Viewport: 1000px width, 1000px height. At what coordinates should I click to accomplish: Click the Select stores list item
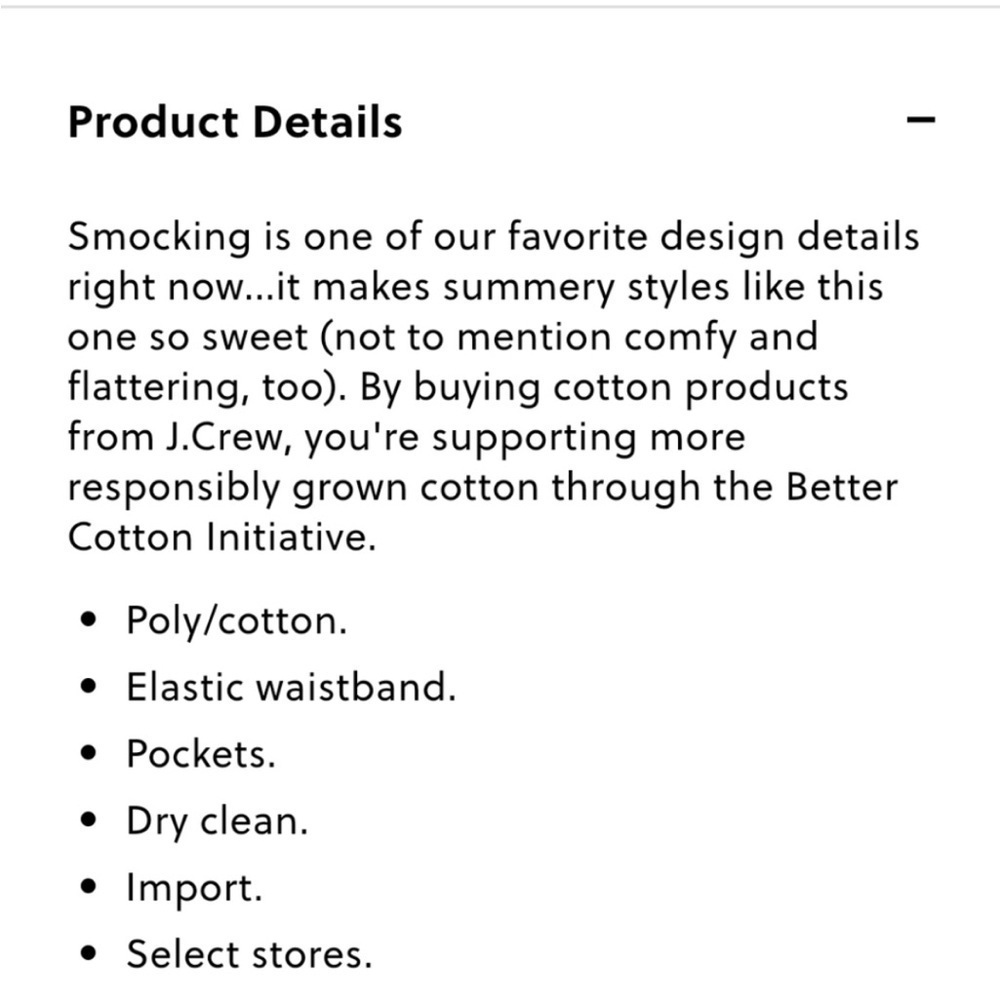tap(249, 955)
